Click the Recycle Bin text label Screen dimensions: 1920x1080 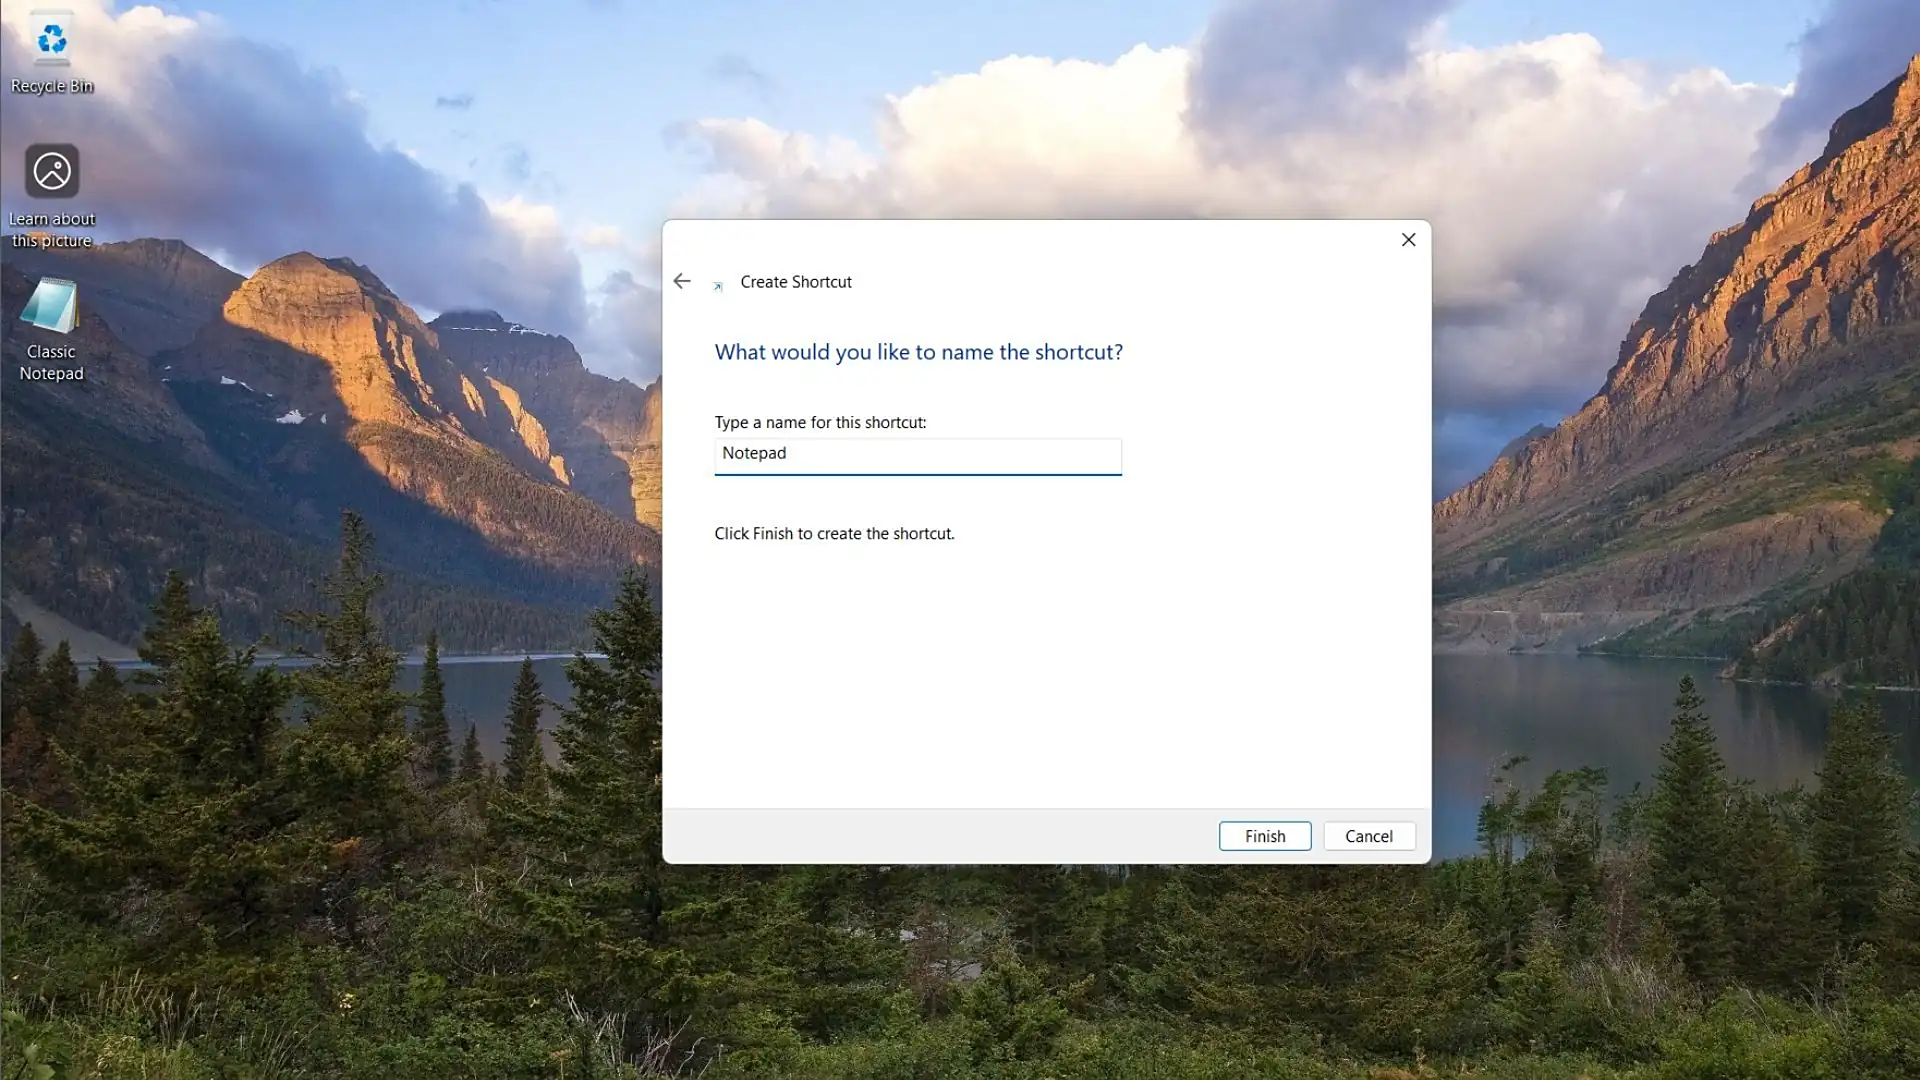click(x=52, y=86)
